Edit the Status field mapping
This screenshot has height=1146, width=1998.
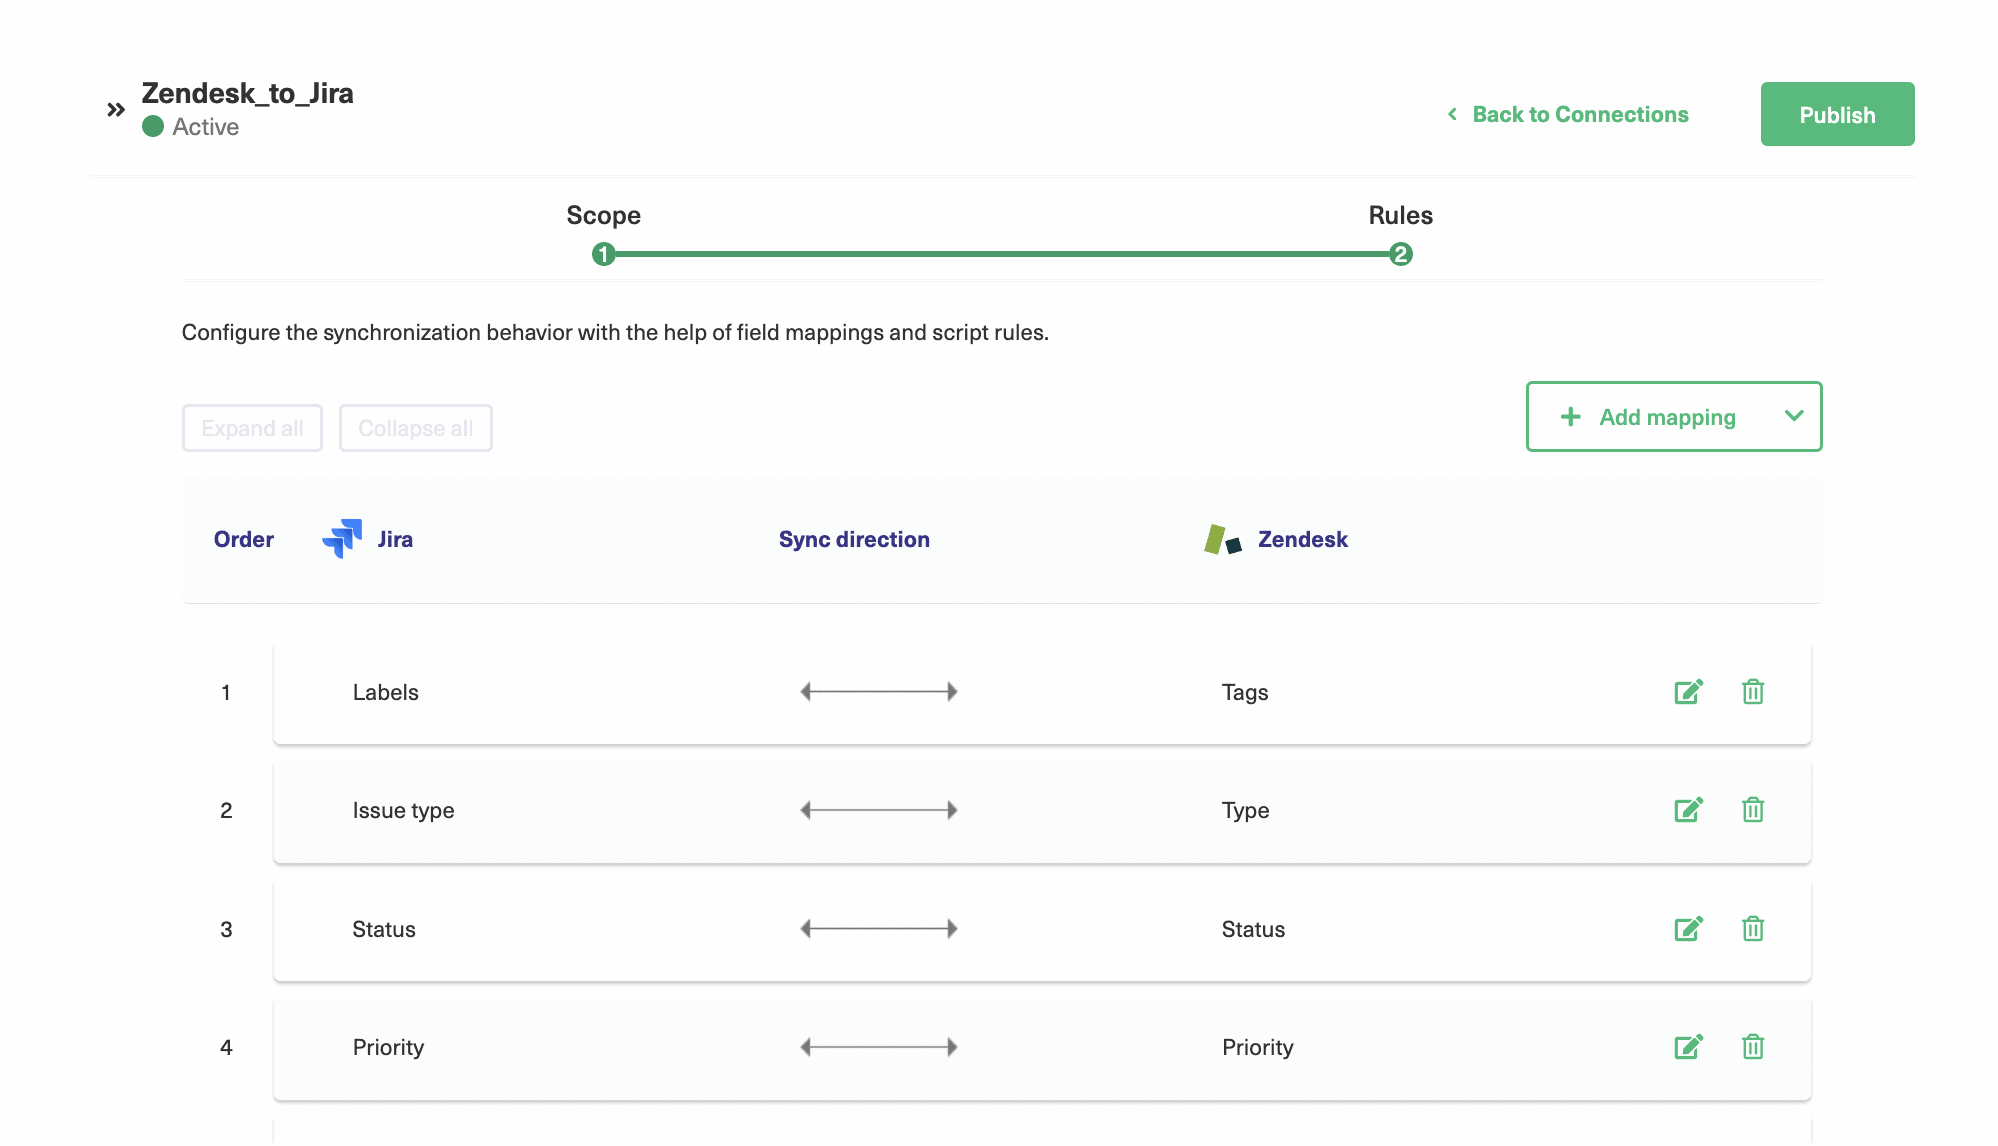point(1688,929)
